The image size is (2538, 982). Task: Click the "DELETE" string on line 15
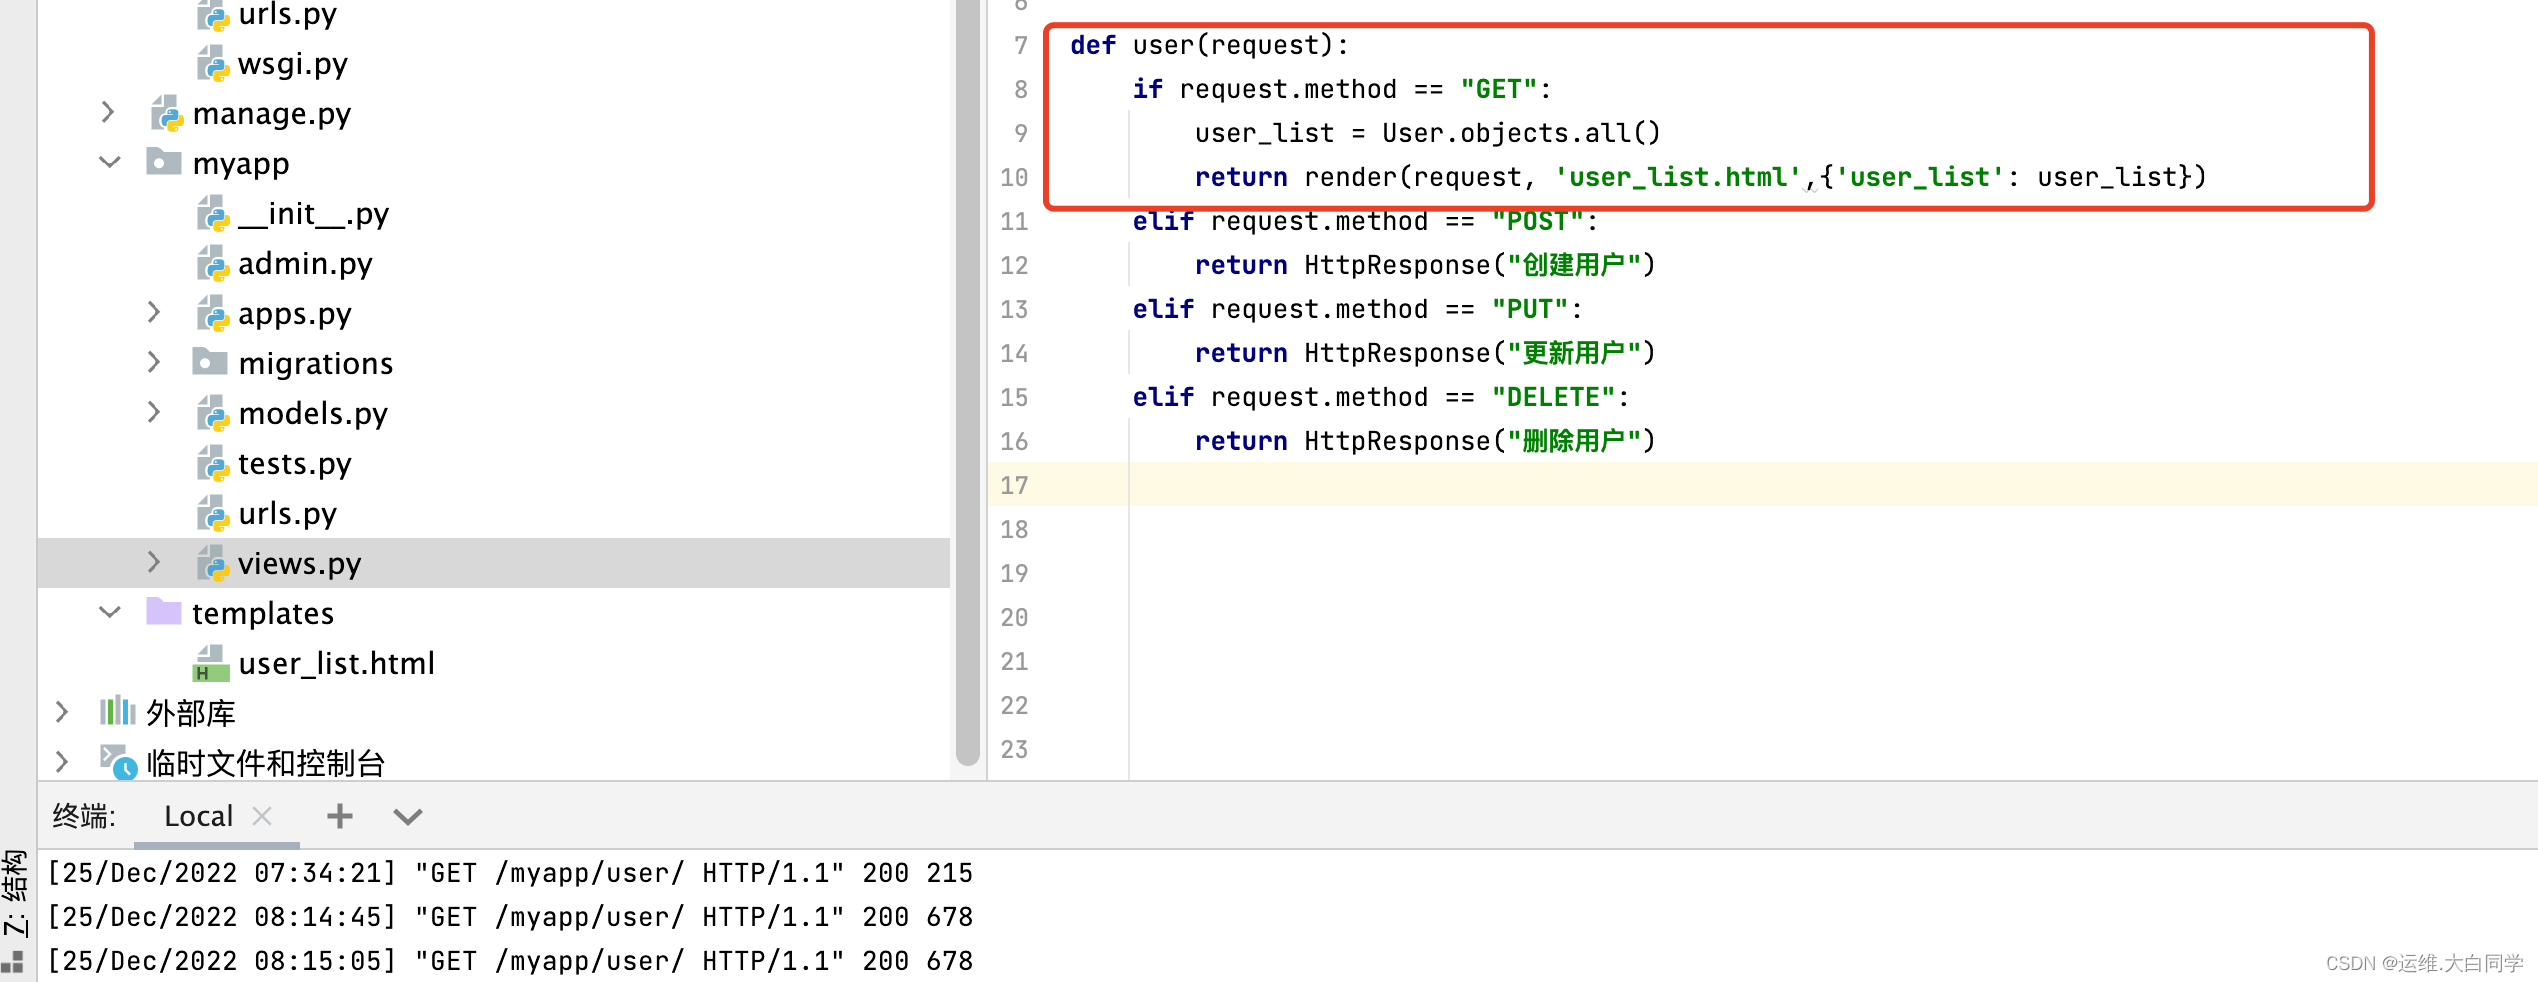point(1553,397)
